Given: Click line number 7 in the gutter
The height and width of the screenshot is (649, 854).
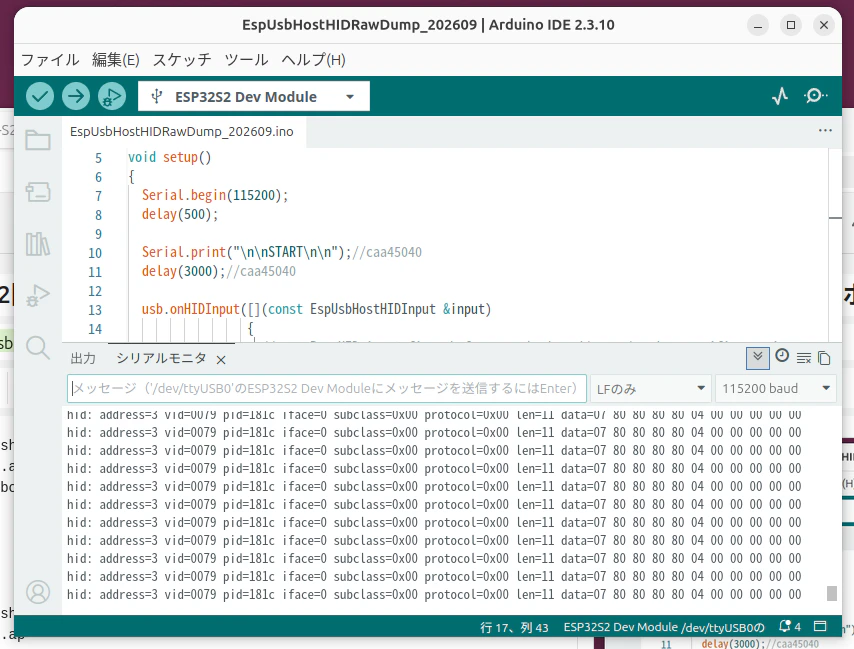Looking at the screenshot, I should coord(98,196).
